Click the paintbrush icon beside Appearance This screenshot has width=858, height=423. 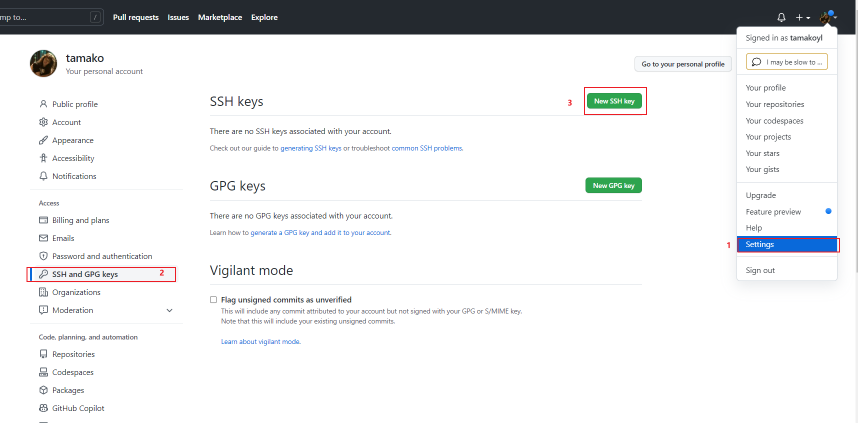point(43,140)
